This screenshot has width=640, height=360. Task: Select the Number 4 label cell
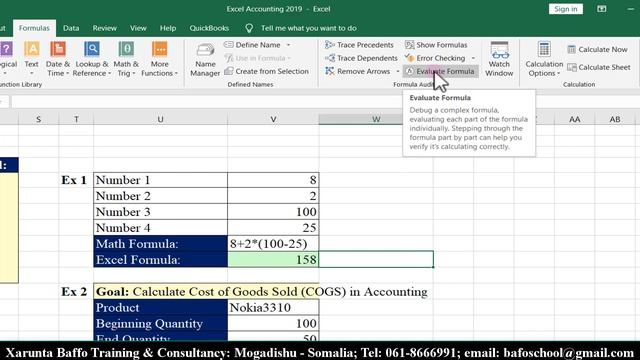pos(160,228)
